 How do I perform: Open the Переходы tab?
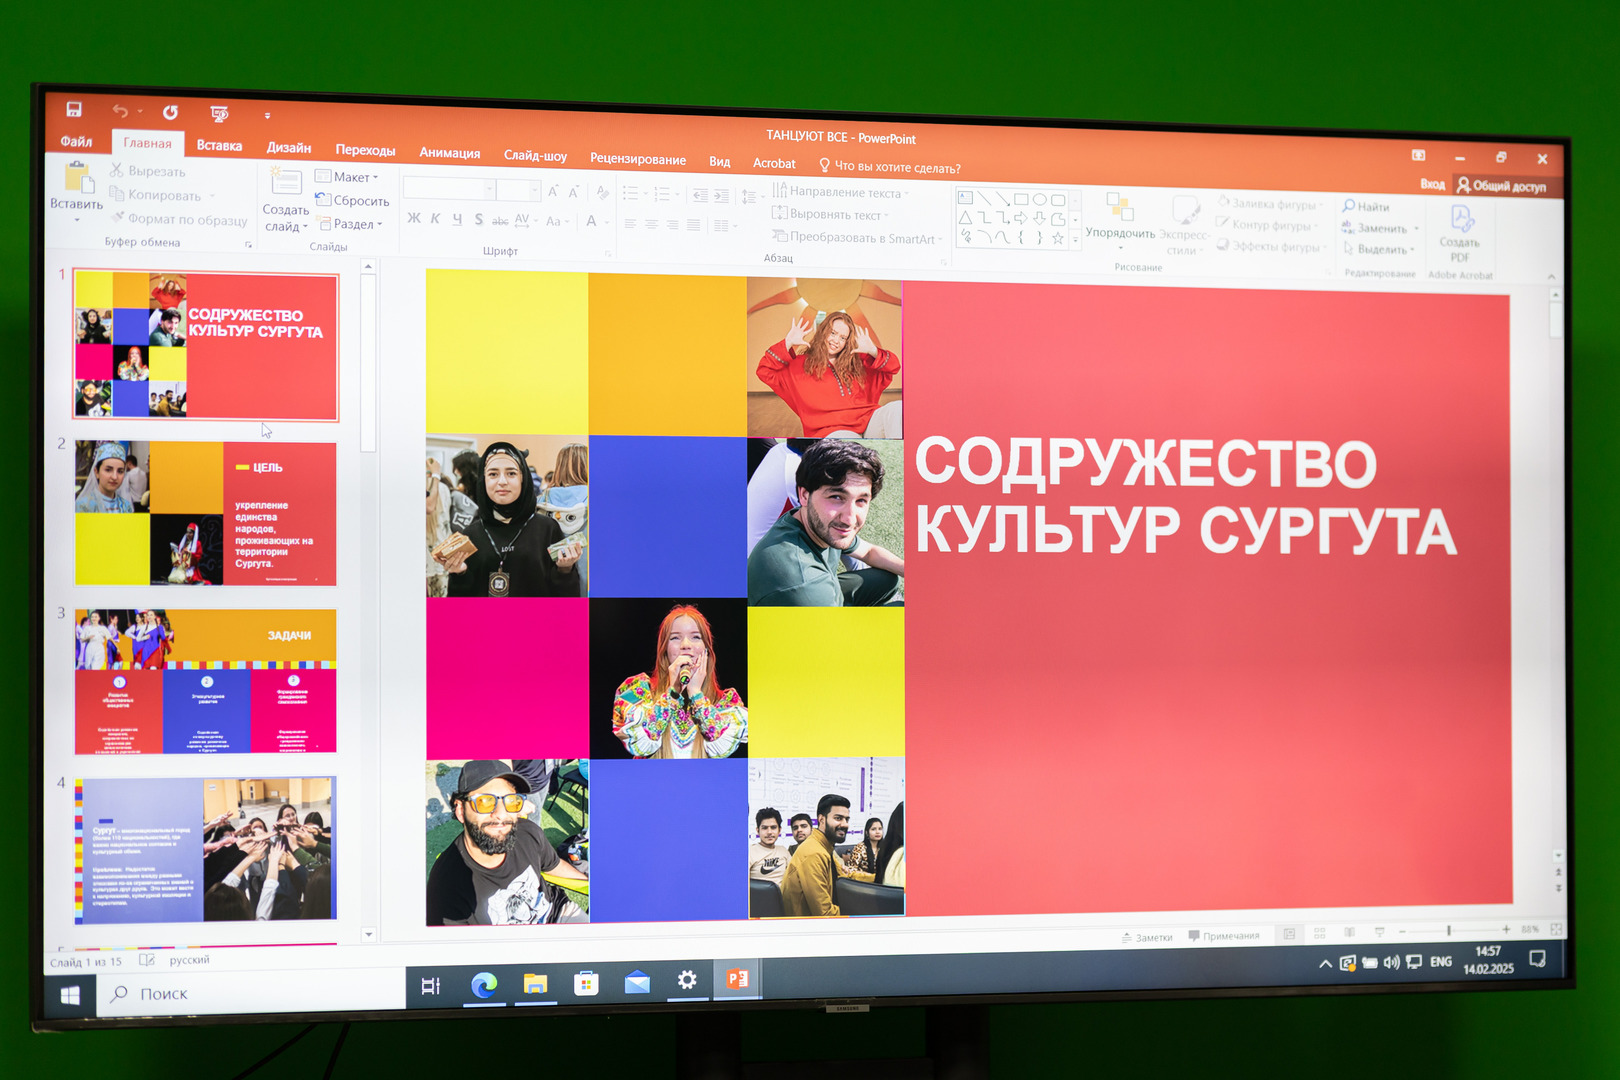tap(365, 150)
